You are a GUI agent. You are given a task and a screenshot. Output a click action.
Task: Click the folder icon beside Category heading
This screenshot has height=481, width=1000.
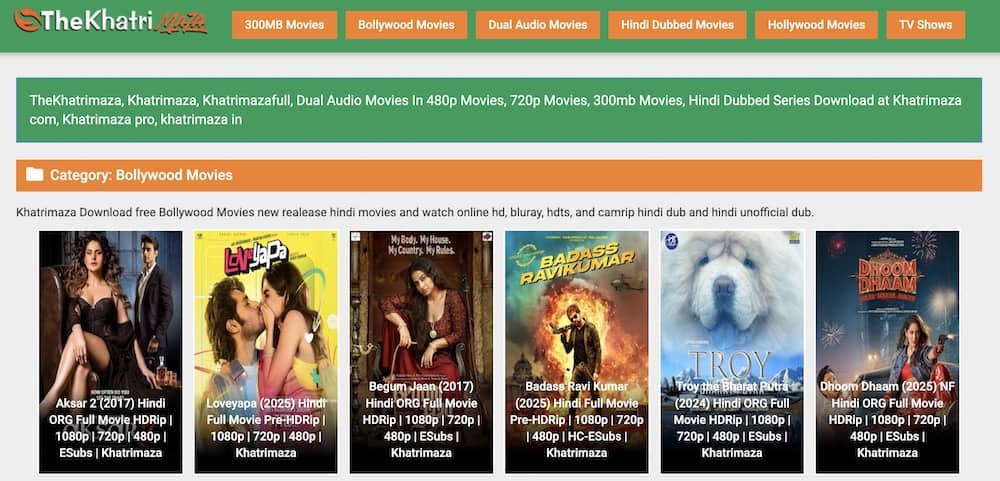click(x=34, y=174)
